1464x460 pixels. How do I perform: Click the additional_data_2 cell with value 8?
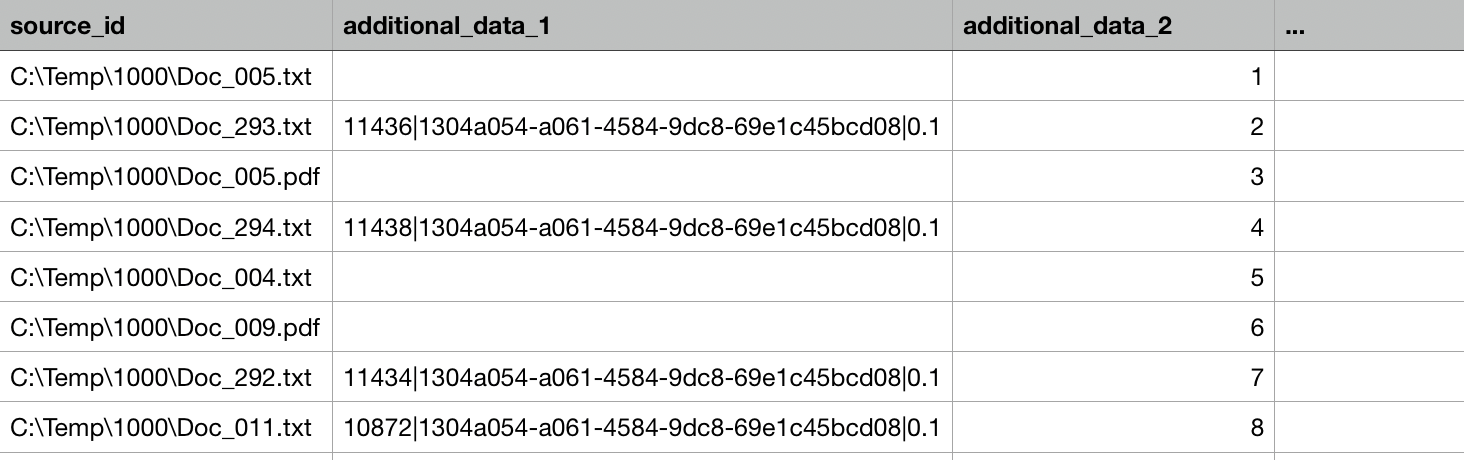[1113, 428]
